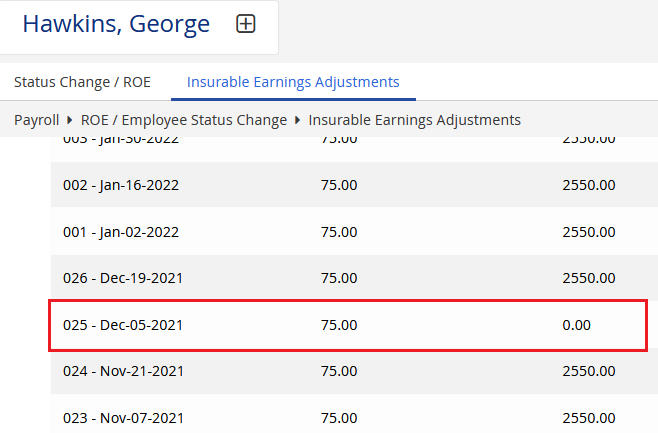Open ROE / Employee Status Change breadcrumb link
The image size is (658, 433).
click(183, 120)
